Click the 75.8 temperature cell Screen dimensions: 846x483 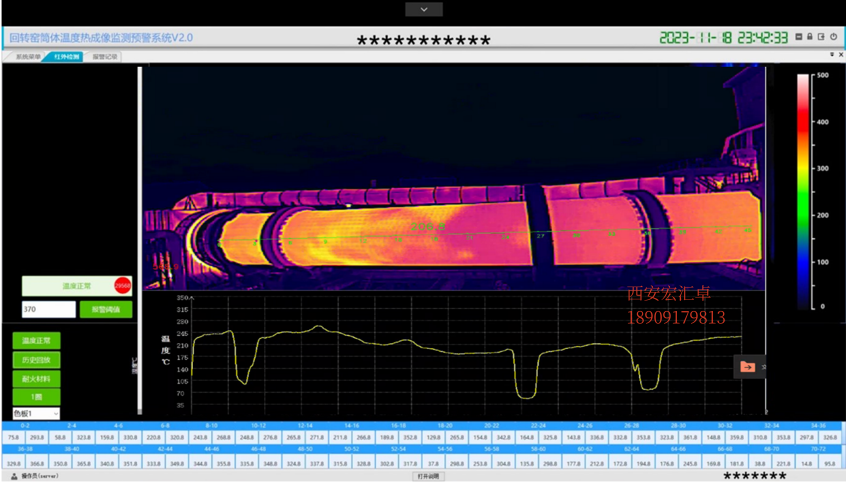tap(13, 438)
